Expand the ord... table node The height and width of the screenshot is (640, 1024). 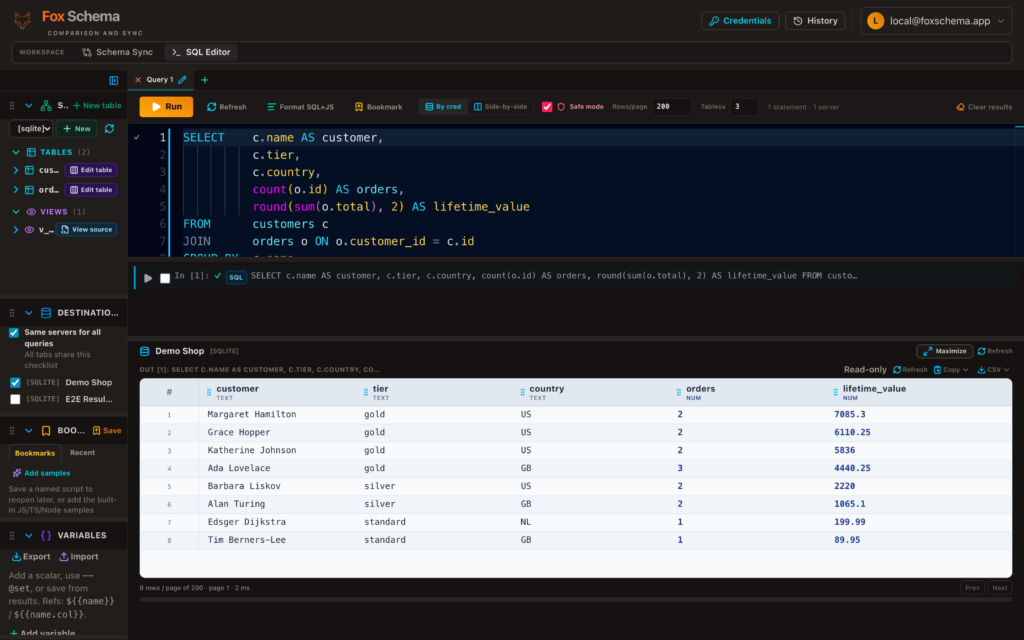pos(16,190)
